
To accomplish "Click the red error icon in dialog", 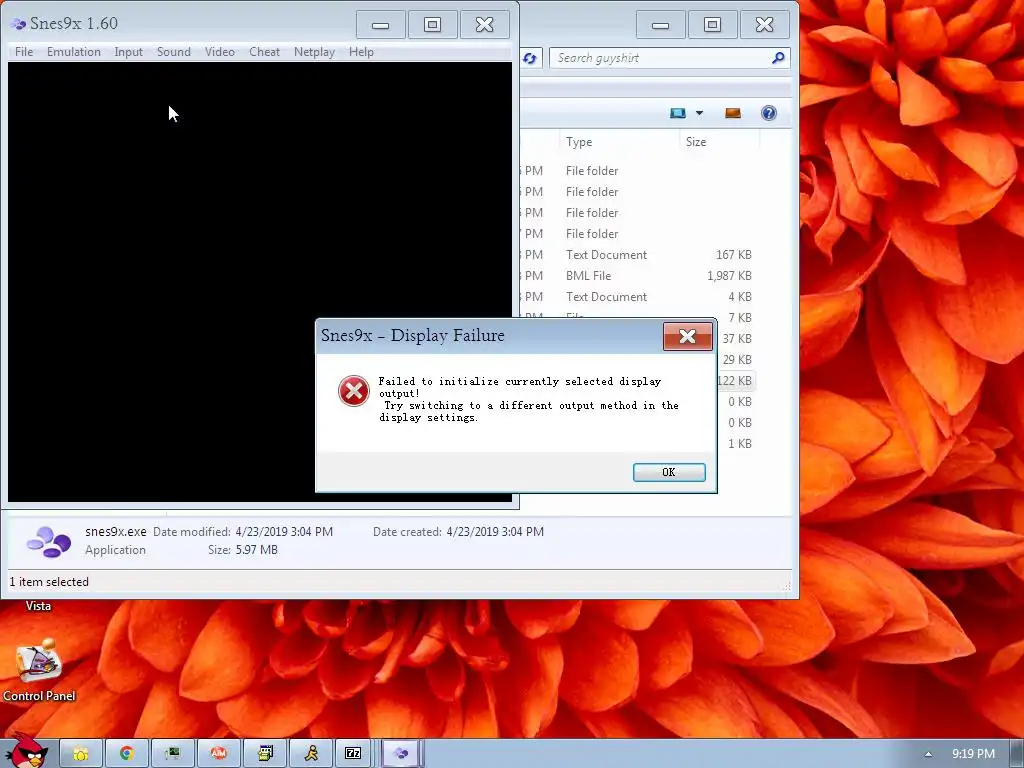I will (x=353, y=391).
